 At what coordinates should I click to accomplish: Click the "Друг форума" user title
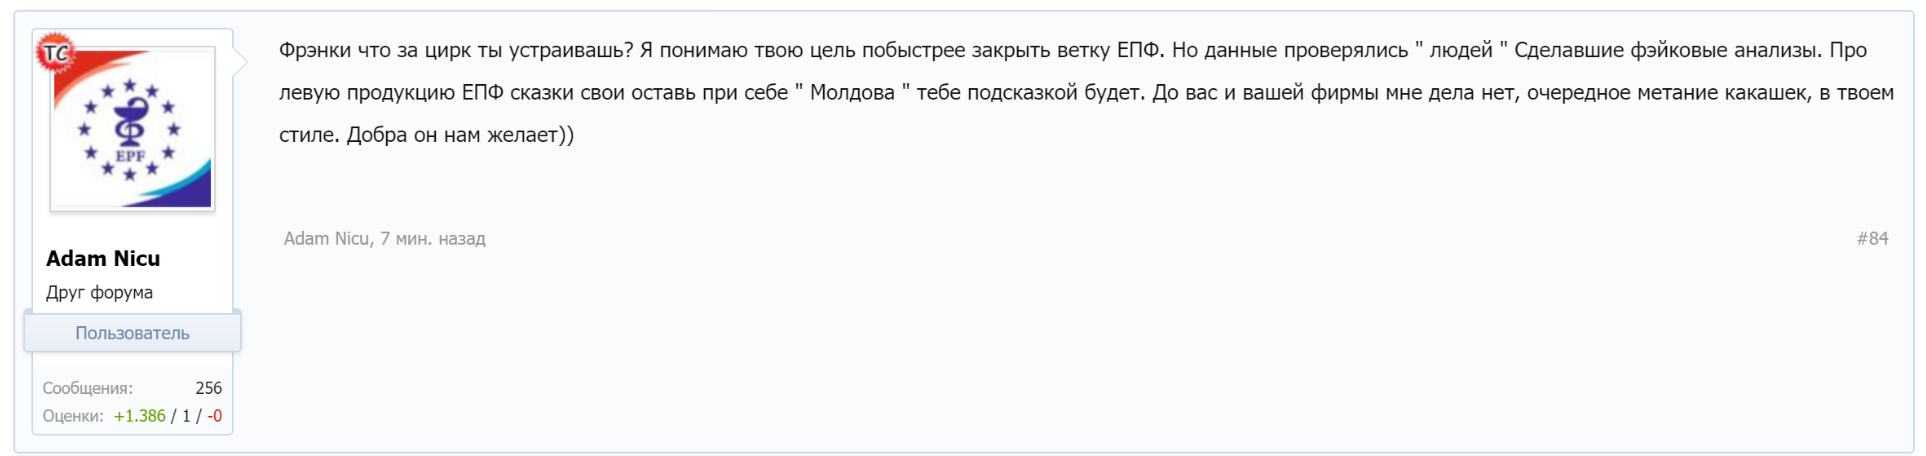pos(99,293)
